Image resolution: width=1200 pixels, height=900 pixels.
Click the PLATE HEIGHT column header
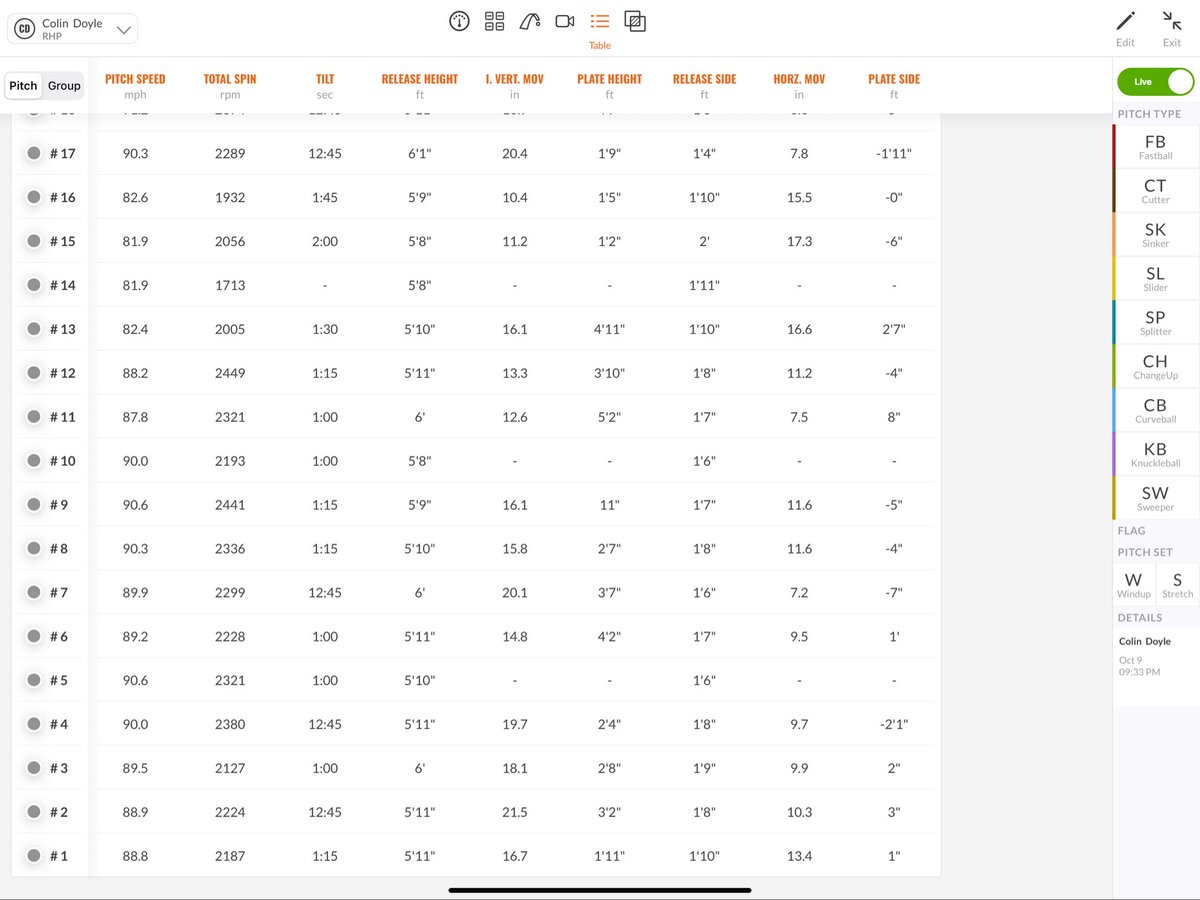[609, 79]
